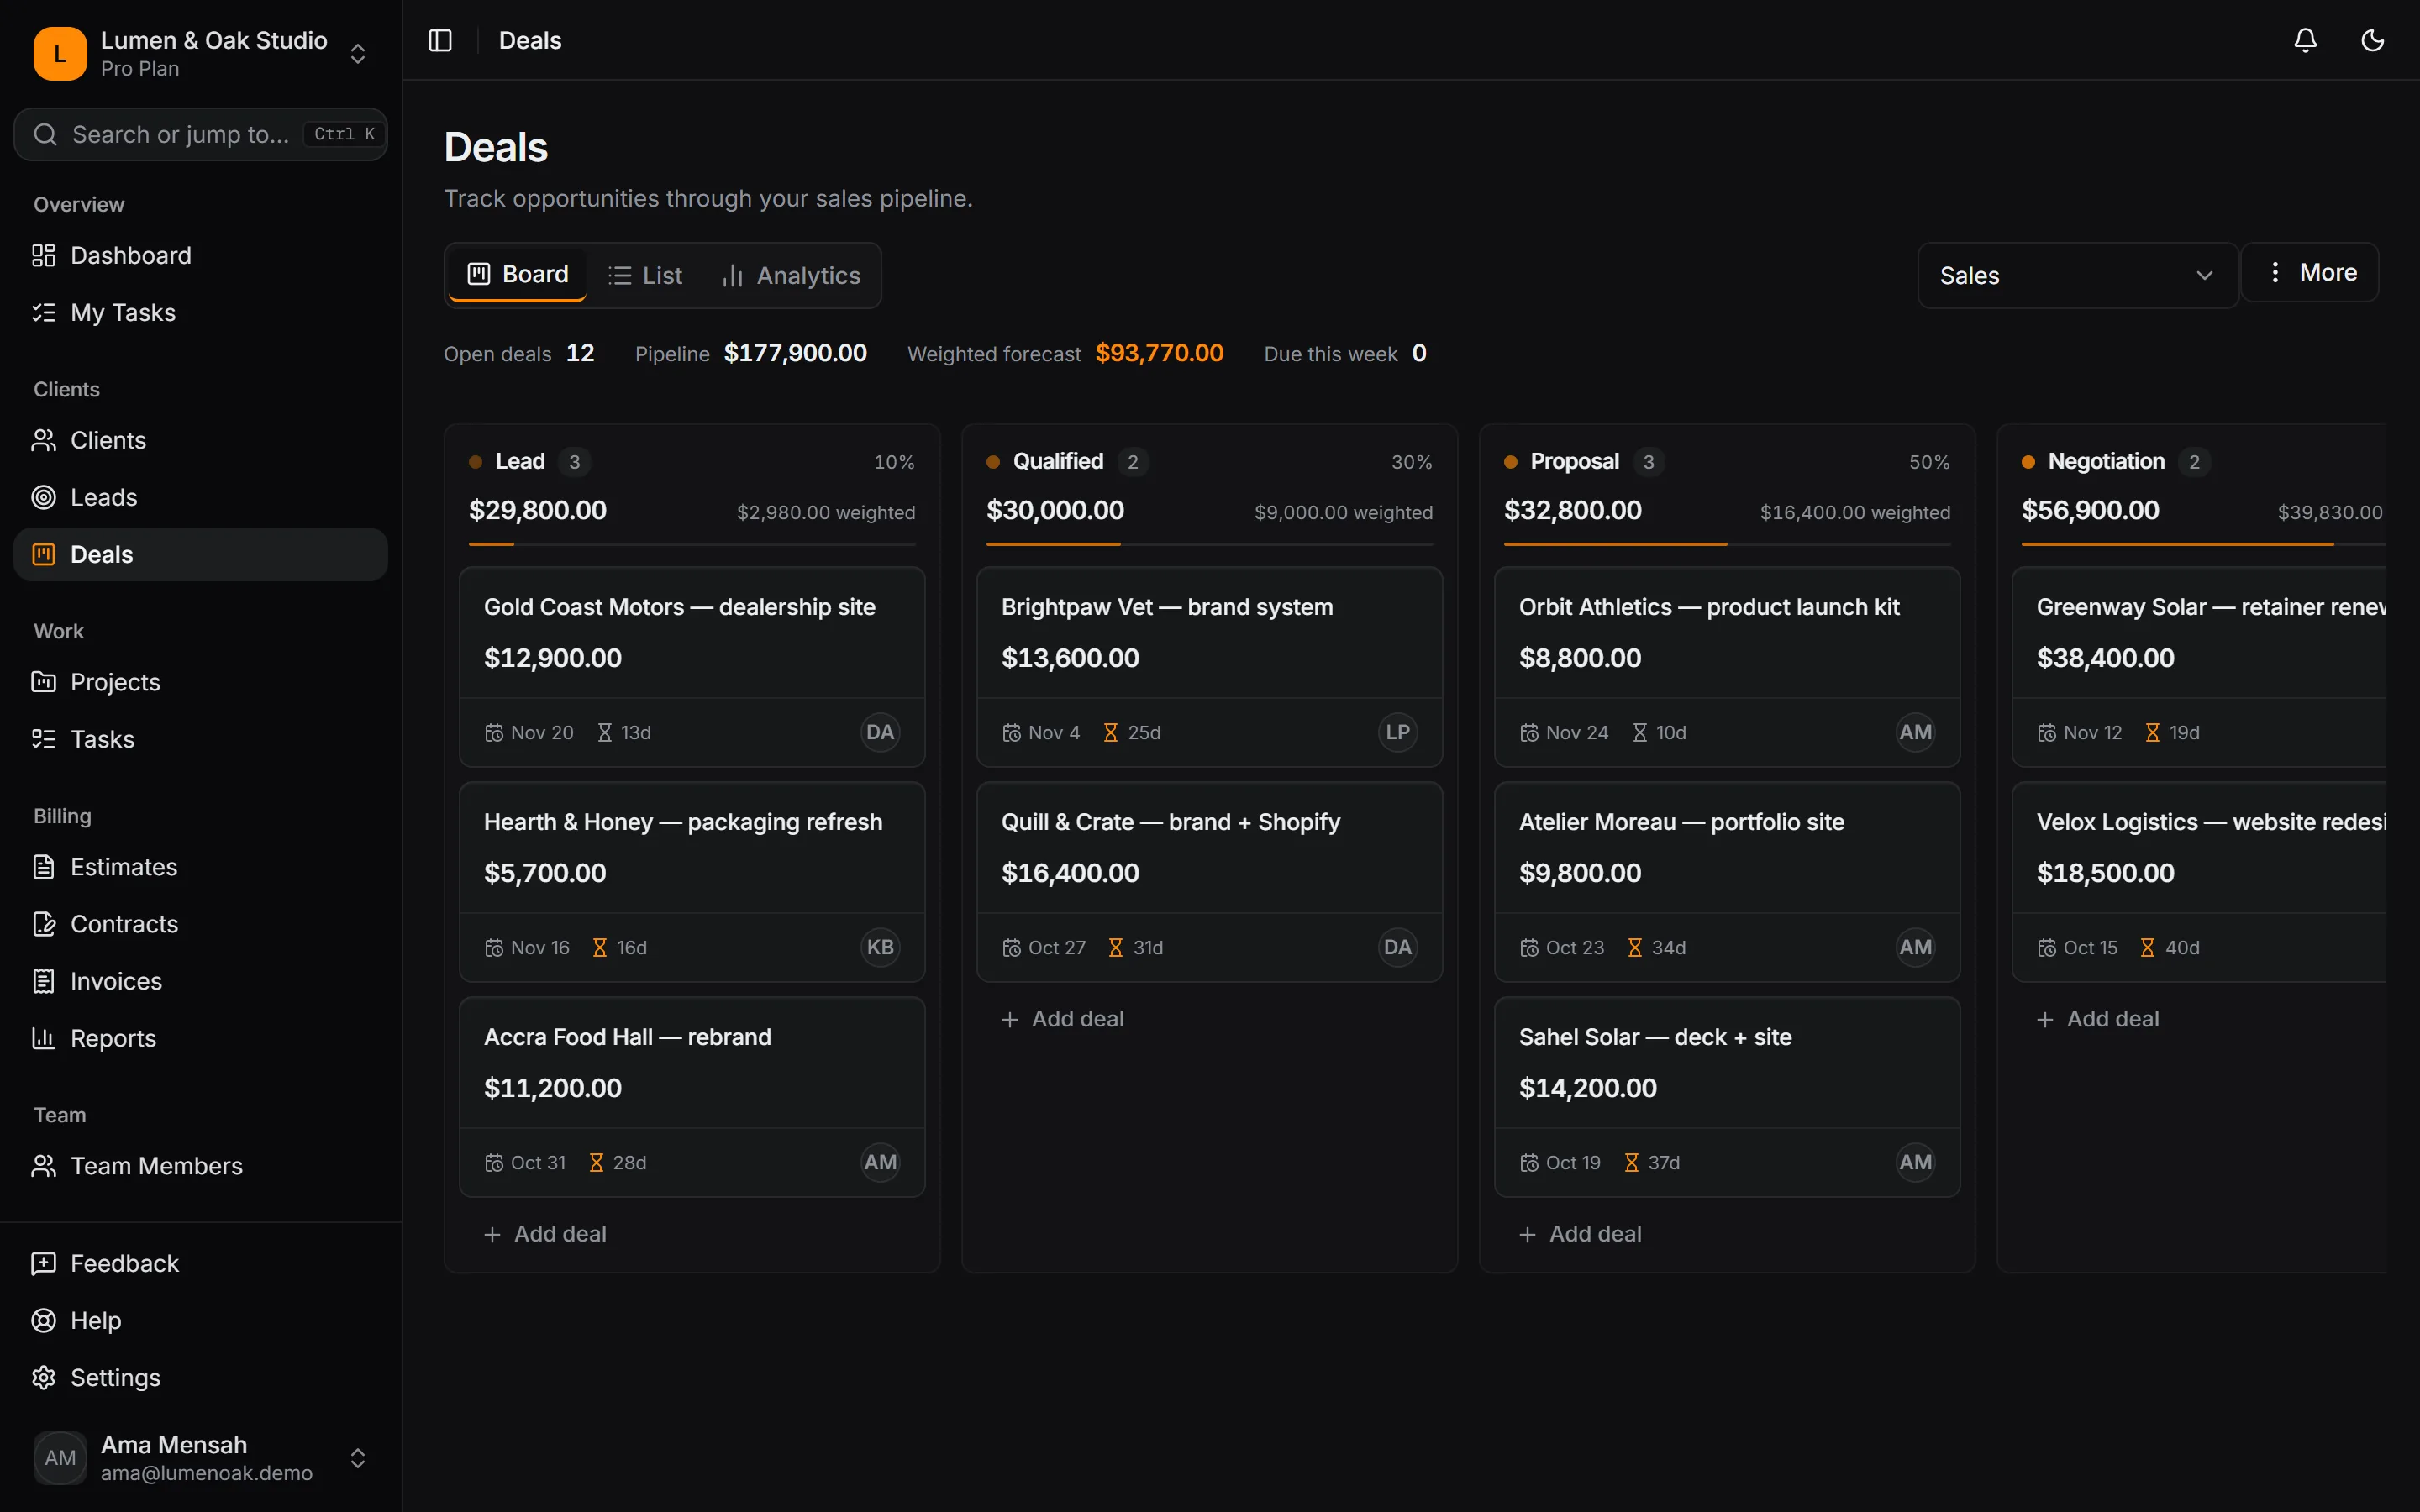The image size is (2420, 1512).
Task: Open the Reports page
Action: tap(200, 1038)
